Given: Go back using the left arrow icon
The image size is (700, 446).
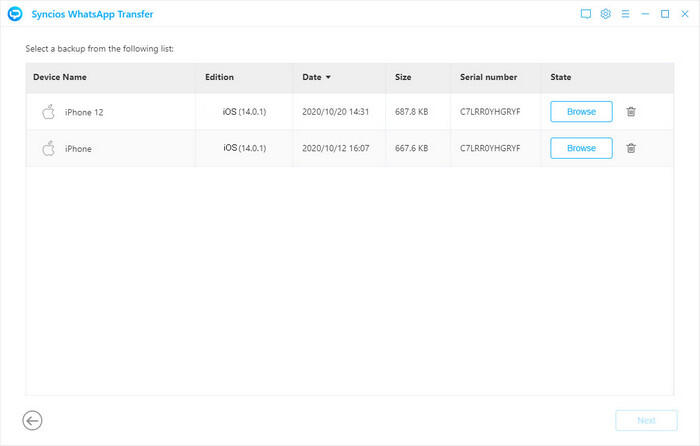Looking at the screenshot, I should click(x=32, y=421).
